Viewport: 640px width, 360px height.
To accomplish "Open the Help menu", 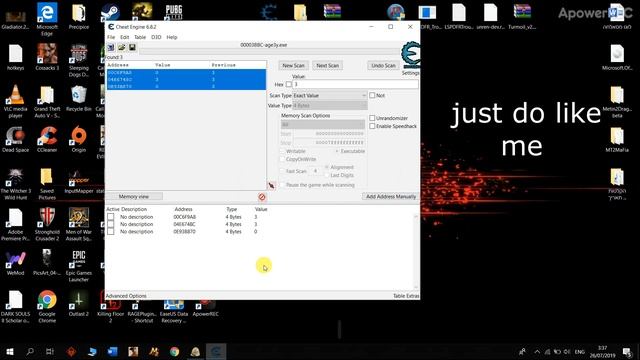I will tap(172, 37).
